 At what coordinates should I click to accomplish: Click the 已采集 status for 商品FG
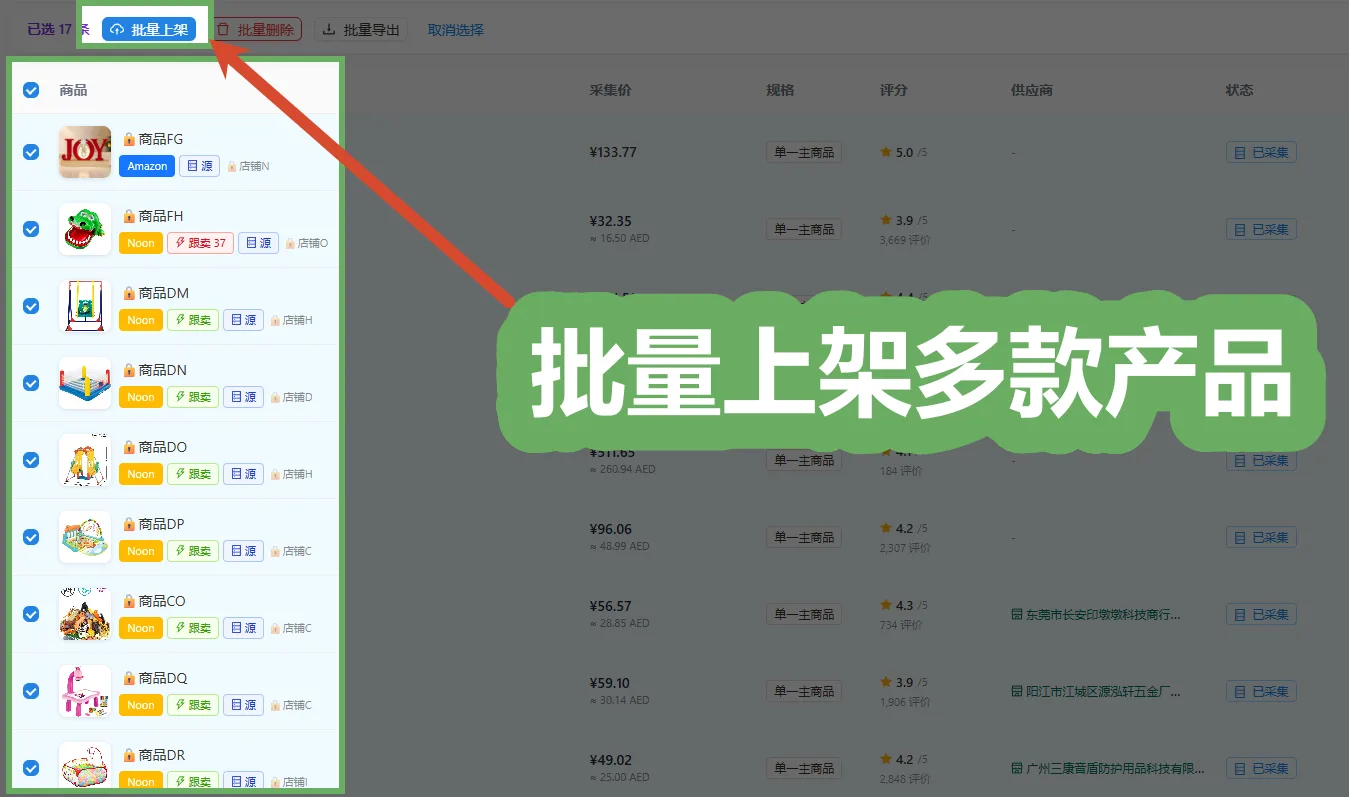point(1261,152)
